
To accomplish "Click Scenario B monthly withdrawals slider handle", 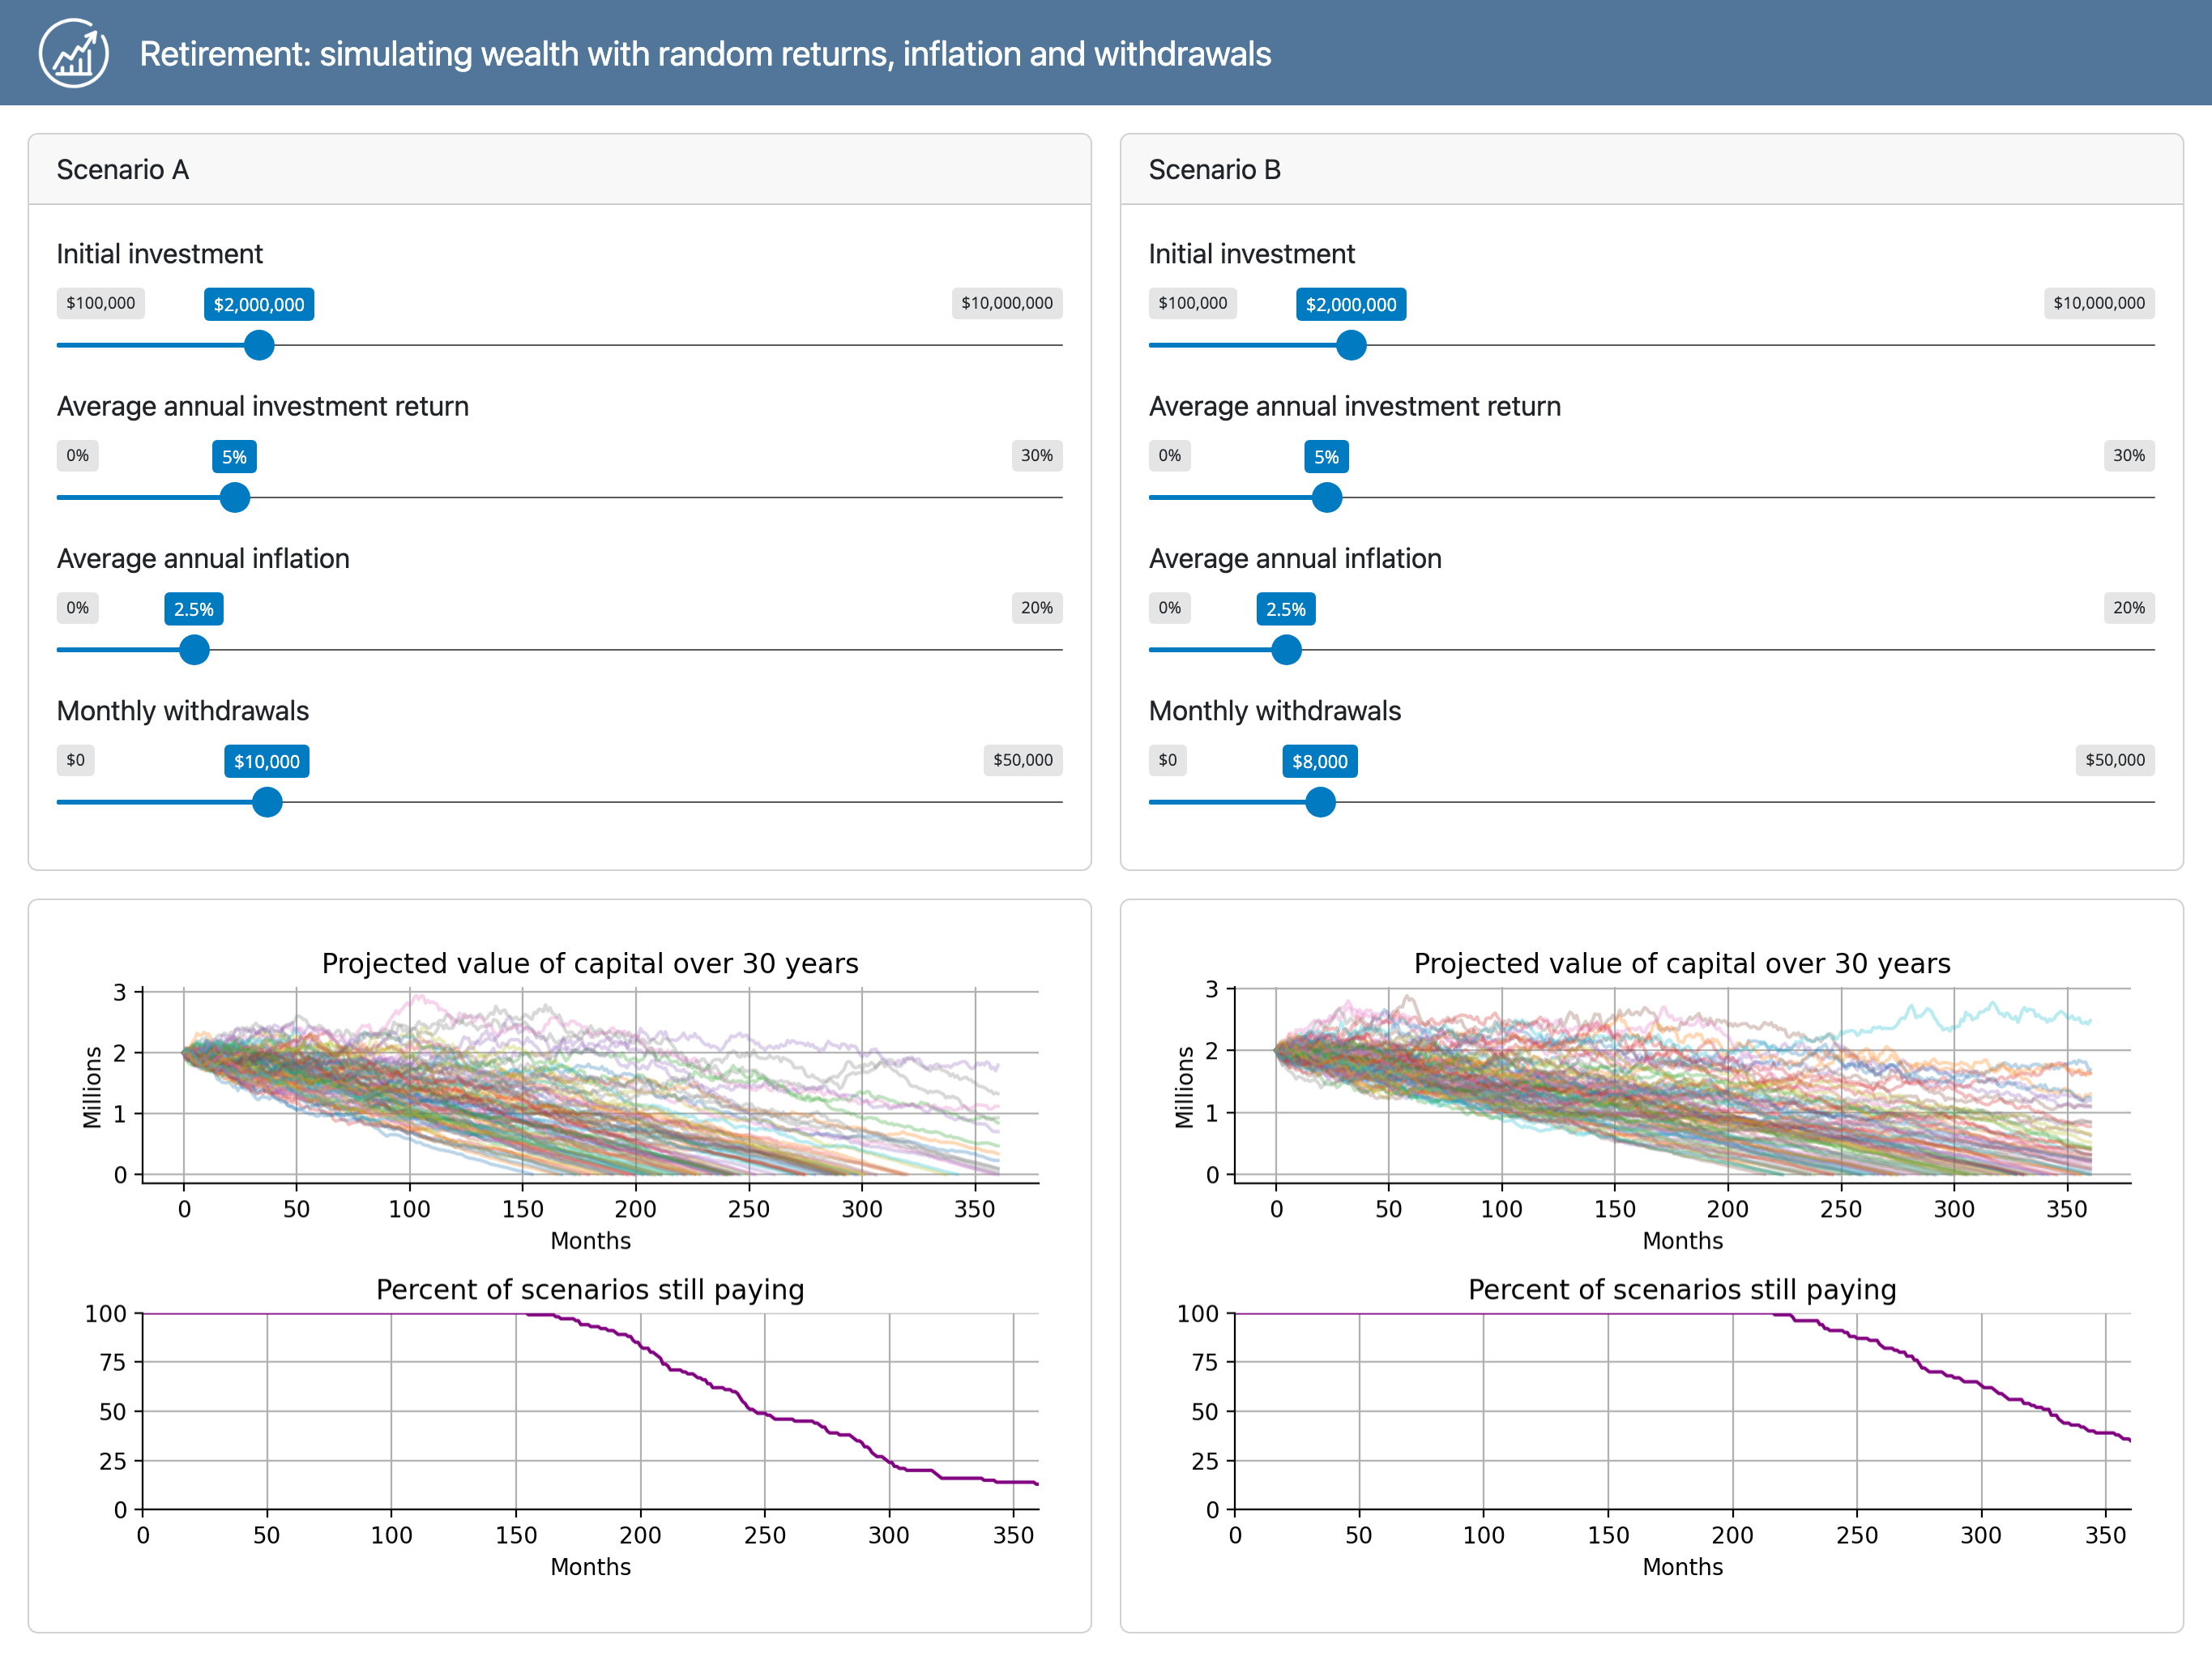I will tap(1320, 802).
